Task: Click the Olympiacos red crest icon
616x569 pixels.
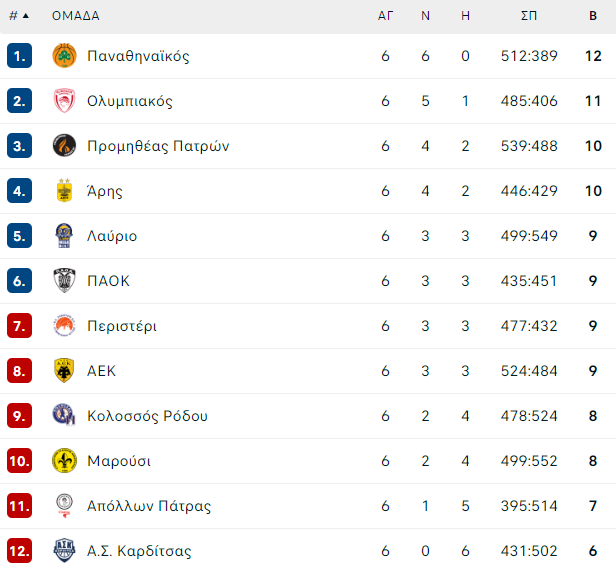Action: pyautogui.click(x=64, y=101)
